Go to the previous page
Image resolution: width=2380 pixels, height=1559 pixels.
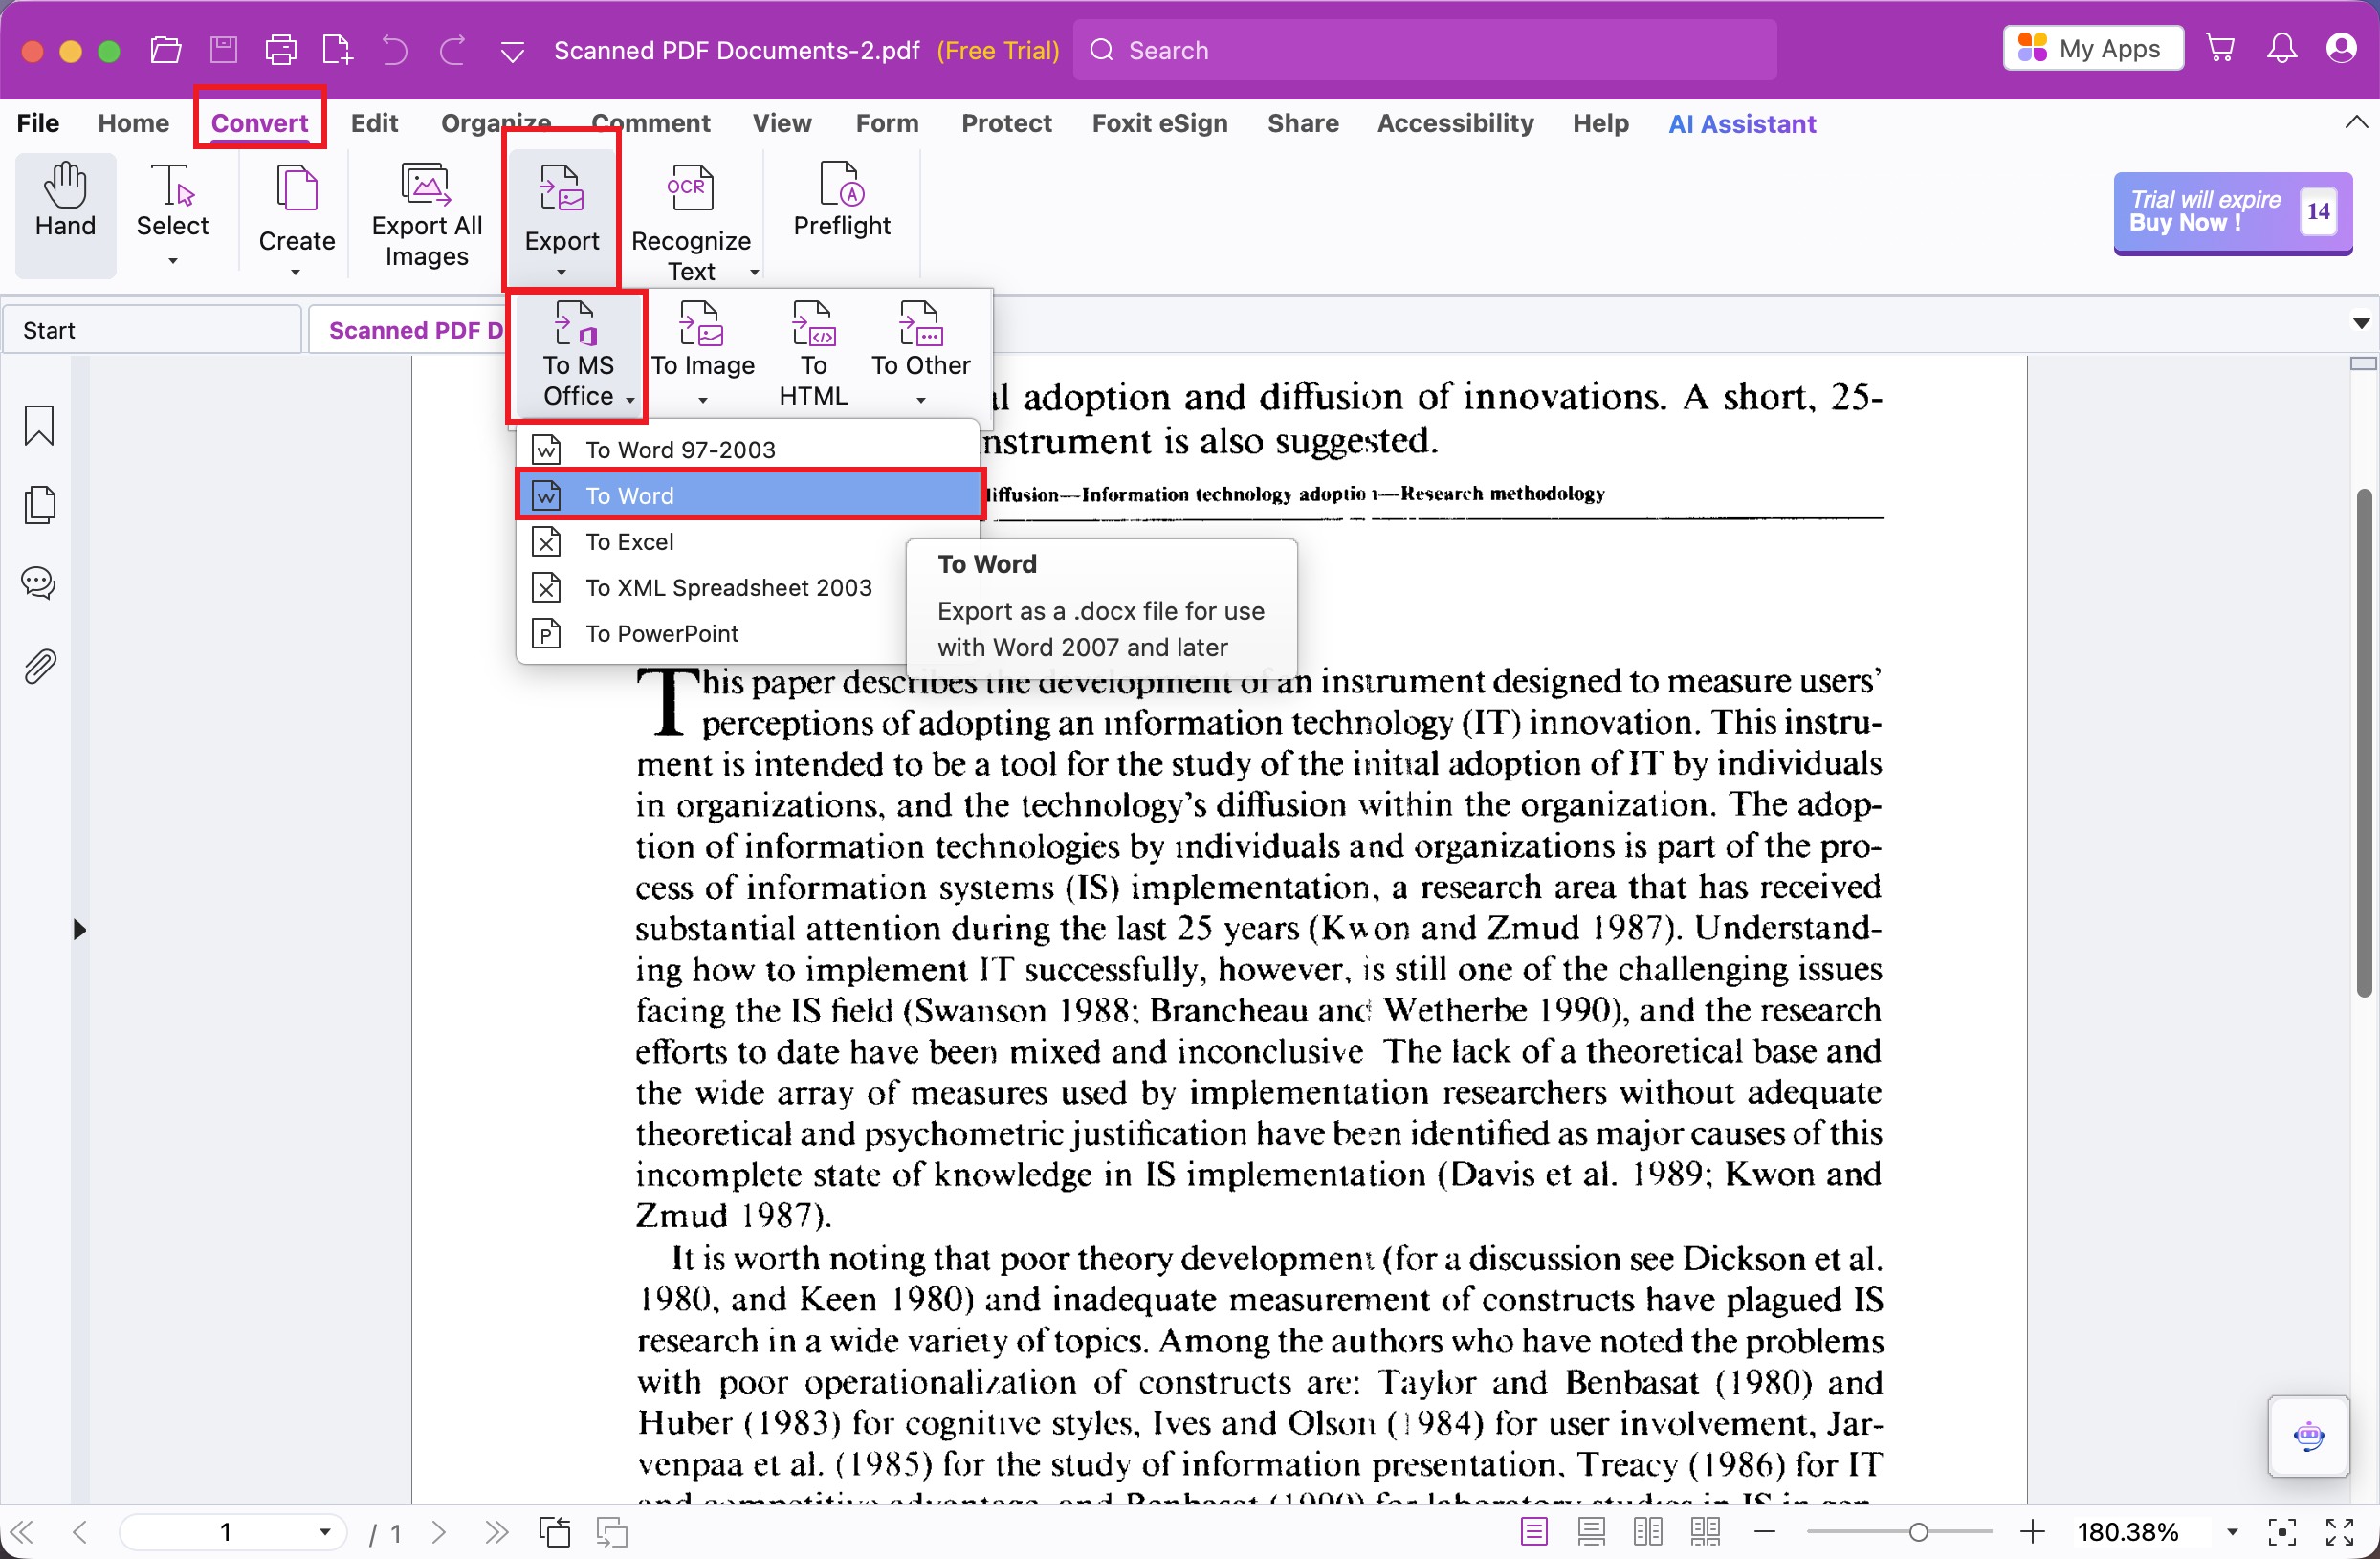click(x=80, y=1531)
